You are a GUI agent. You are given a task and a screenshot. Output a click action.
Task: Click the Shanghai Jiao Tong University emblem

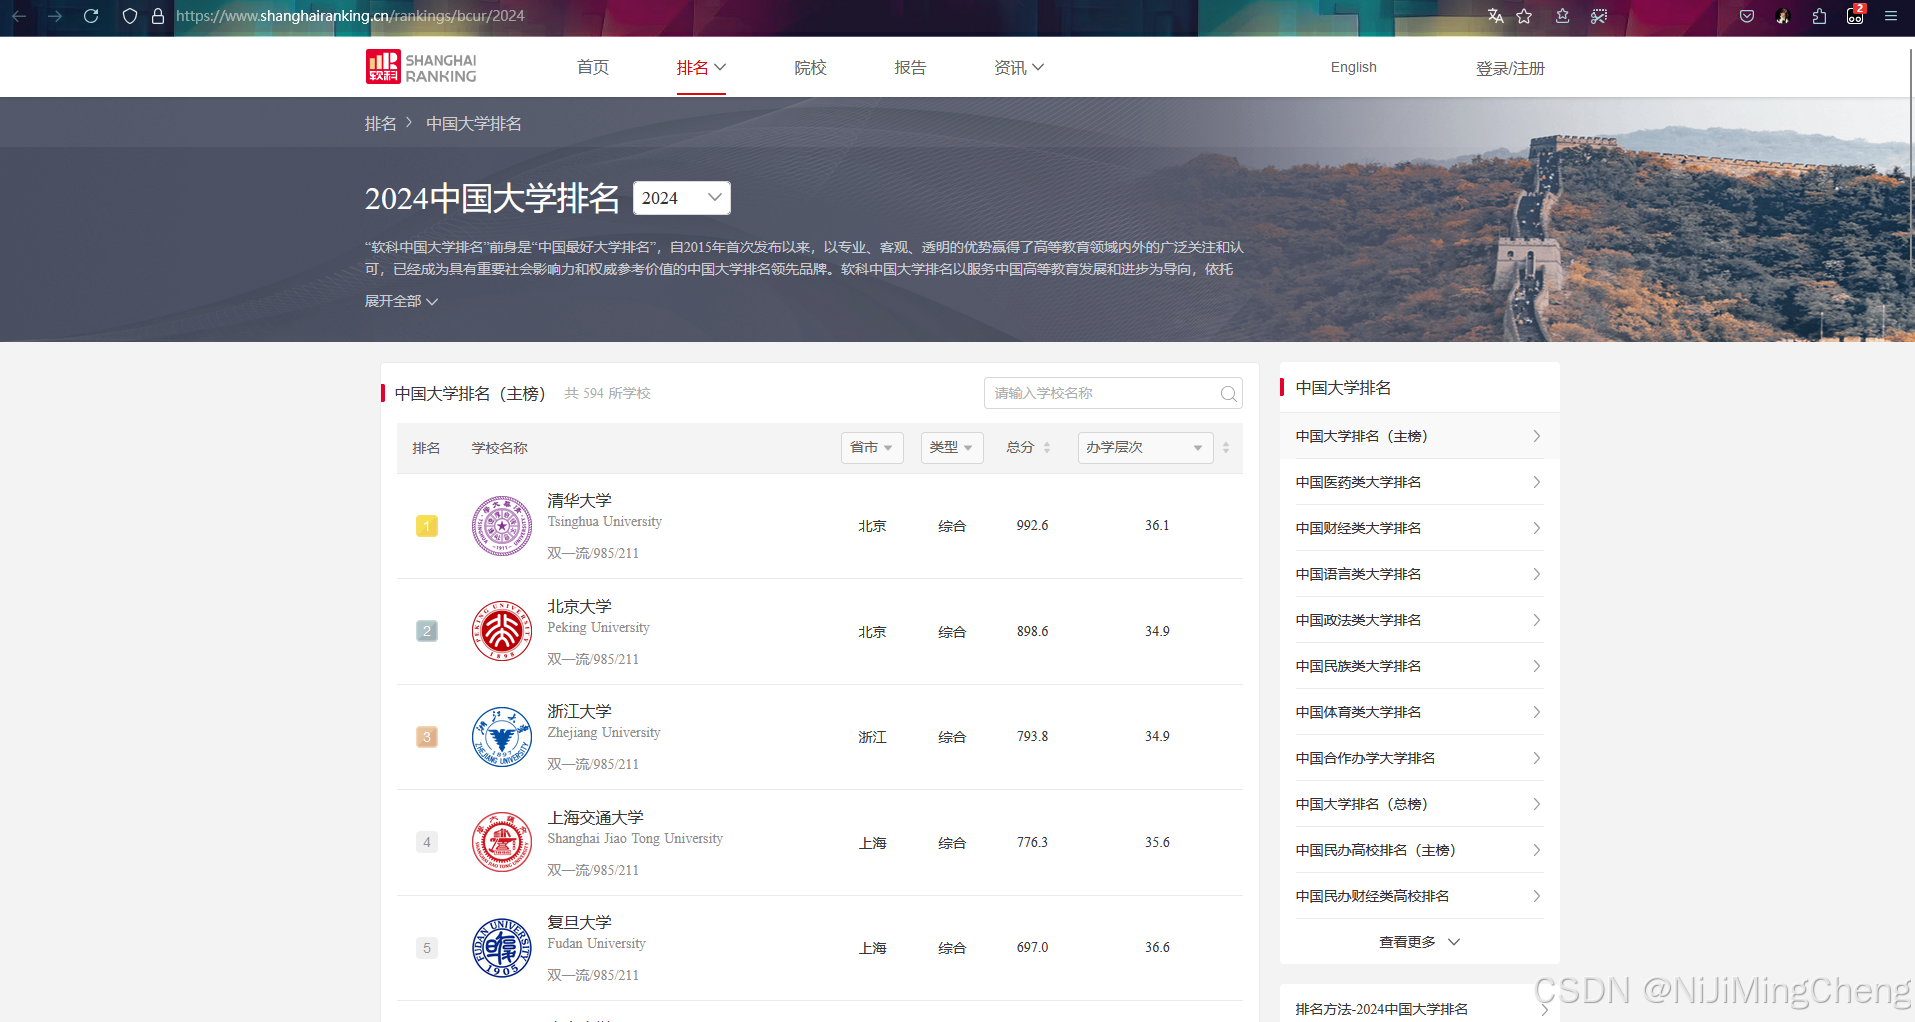501,842
